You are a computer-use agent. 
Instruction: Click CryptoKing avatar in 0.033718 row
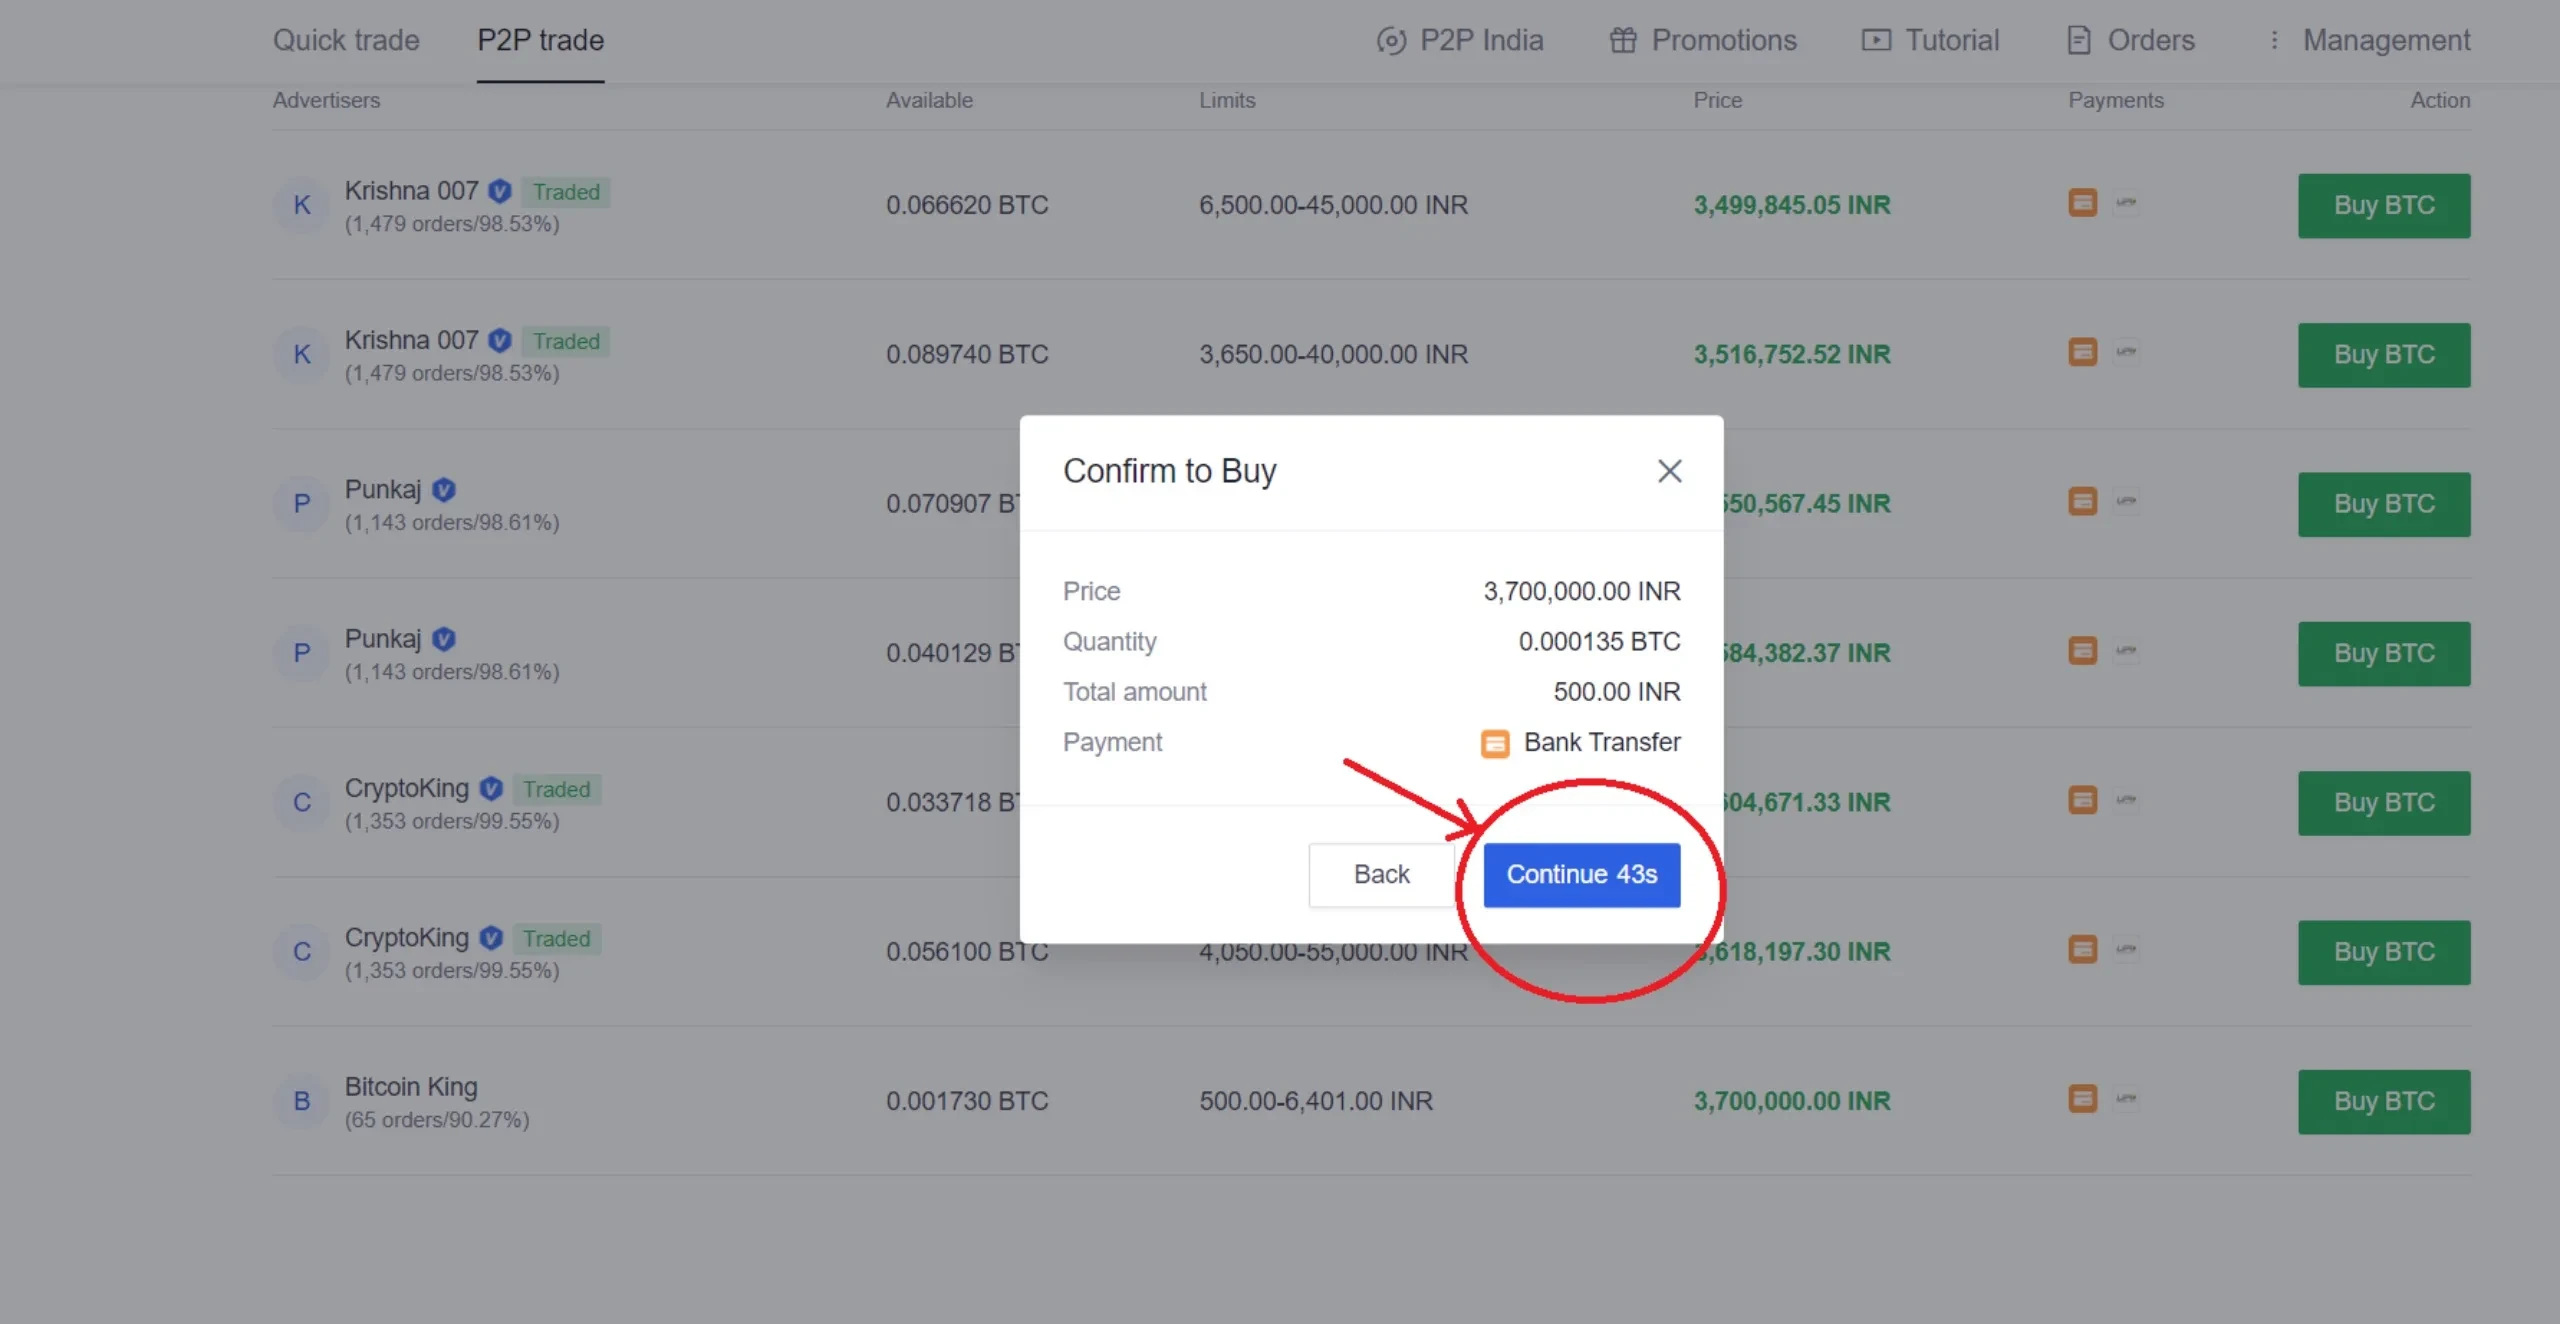pos(302,802)
